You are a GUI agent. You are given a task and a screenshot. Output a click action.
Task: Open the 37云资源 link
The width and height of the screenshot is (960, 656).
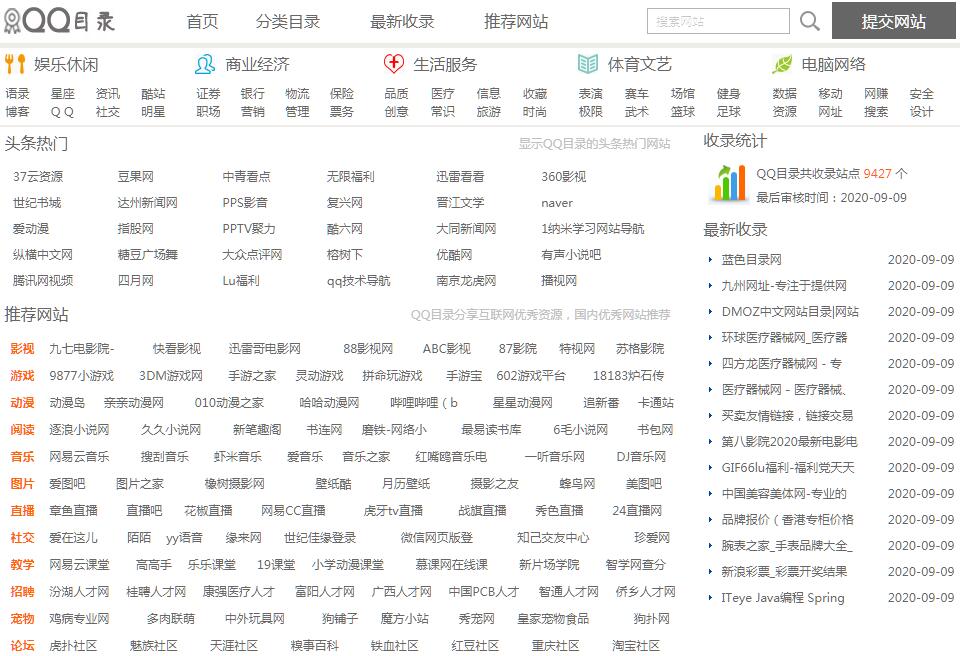point(38,176)
